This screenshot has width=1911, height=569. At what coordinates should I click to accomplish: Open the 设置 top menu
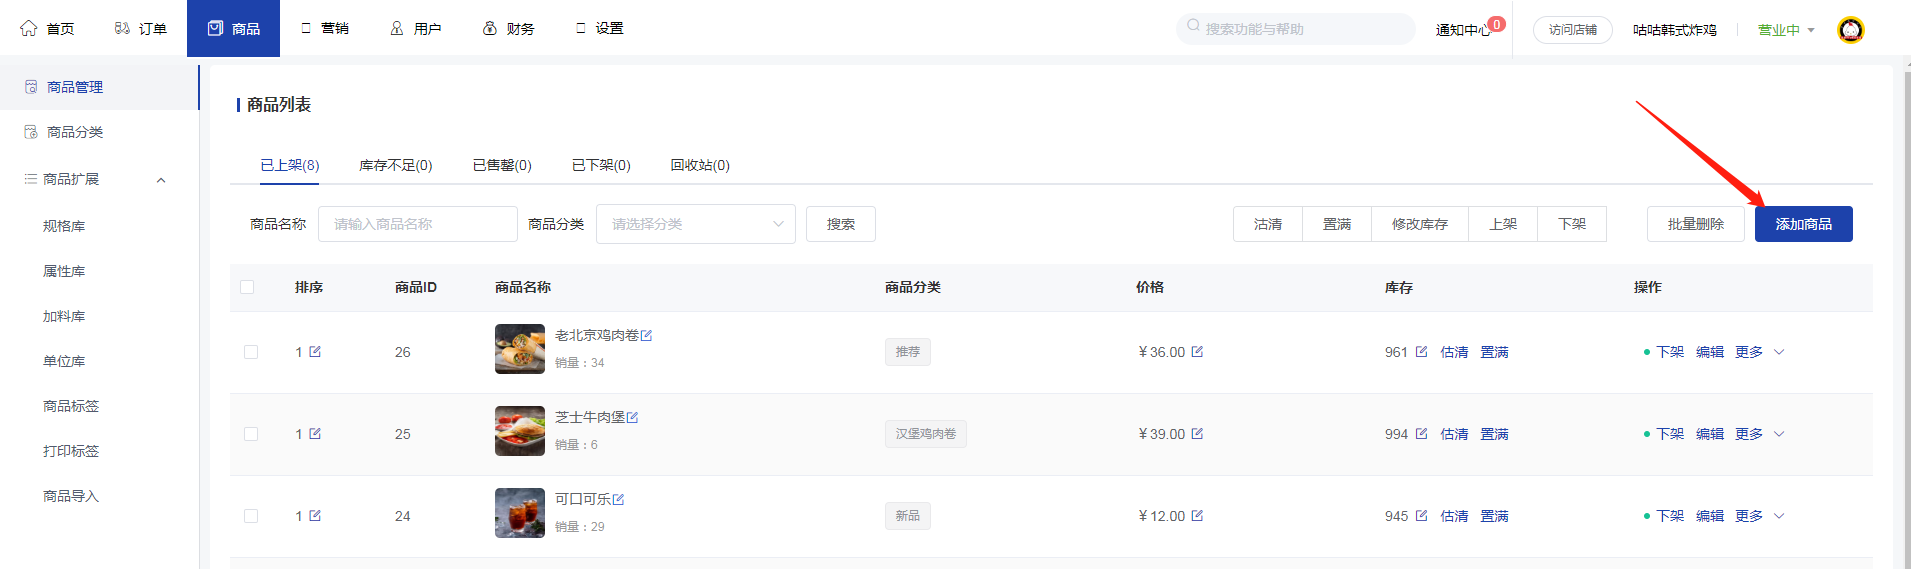(599, 28)
